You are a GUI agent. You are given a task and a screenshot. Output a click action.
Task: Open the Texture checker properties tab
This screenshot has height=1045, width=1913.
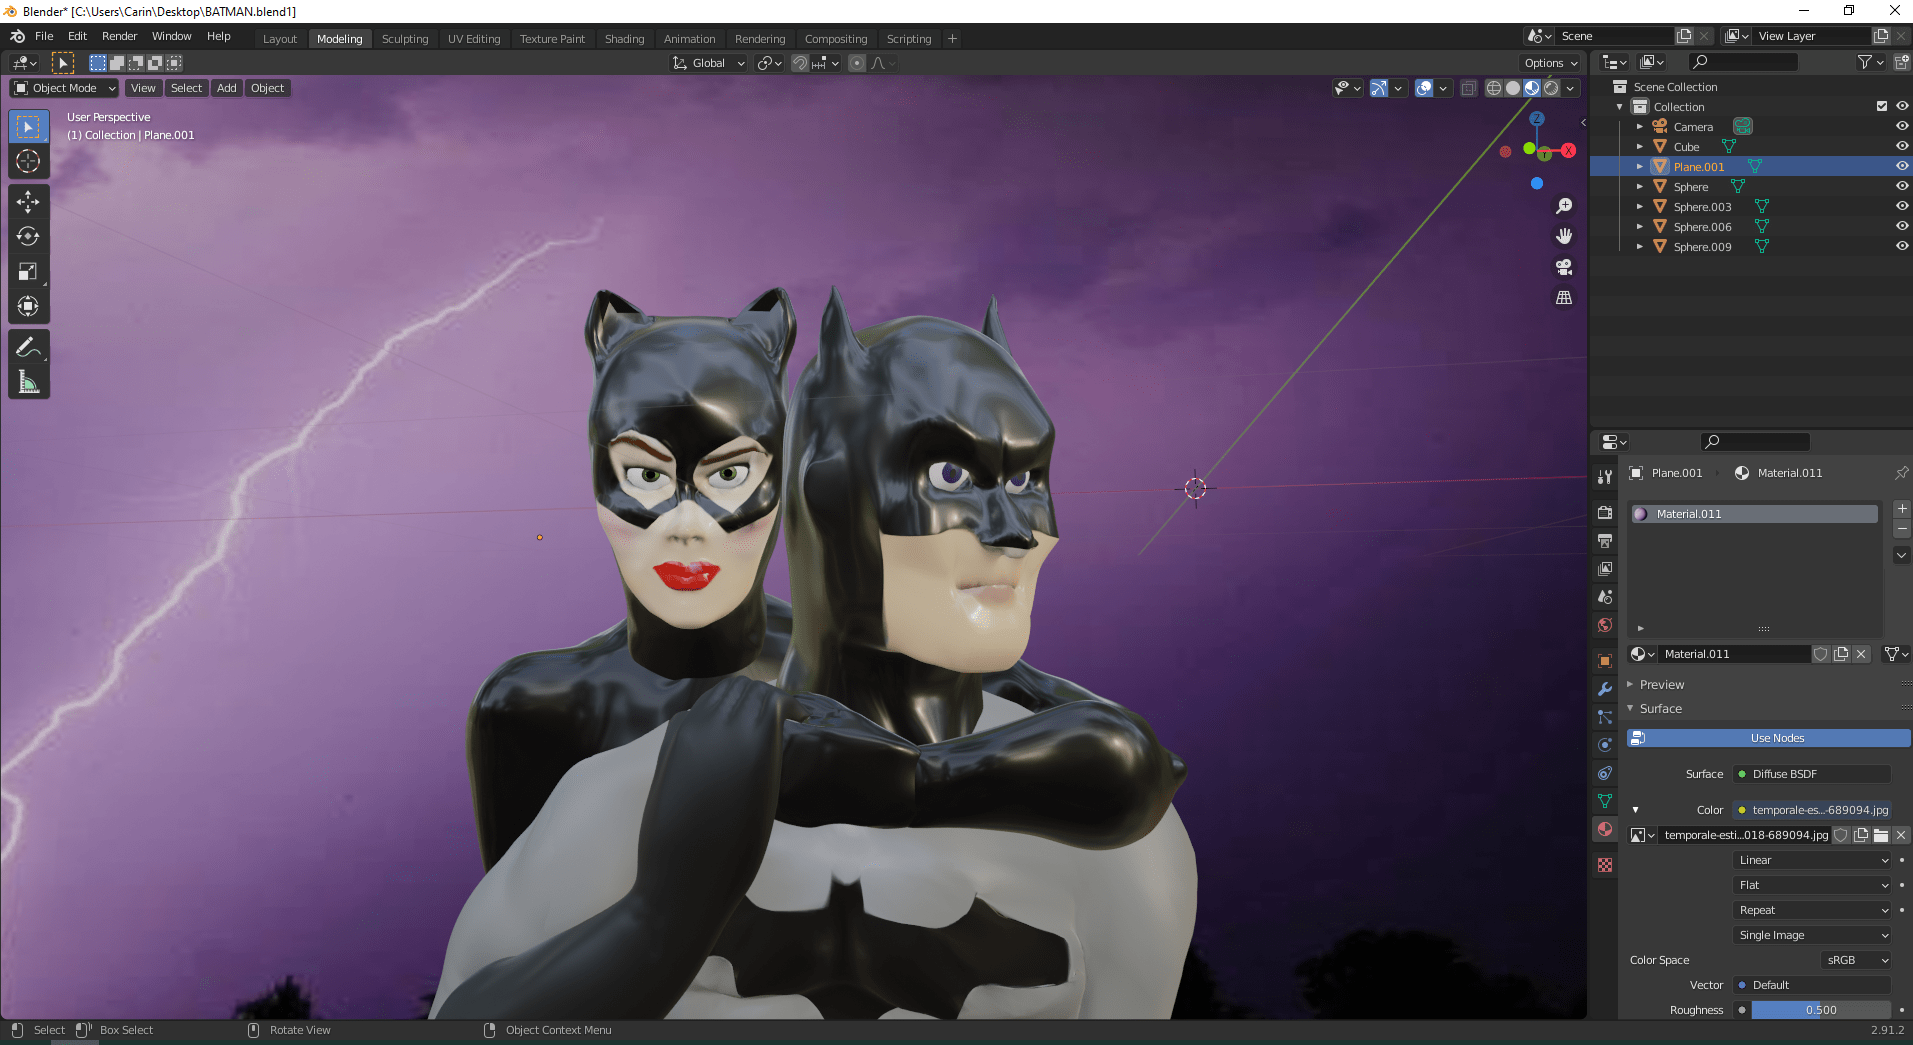(1605, 865)
